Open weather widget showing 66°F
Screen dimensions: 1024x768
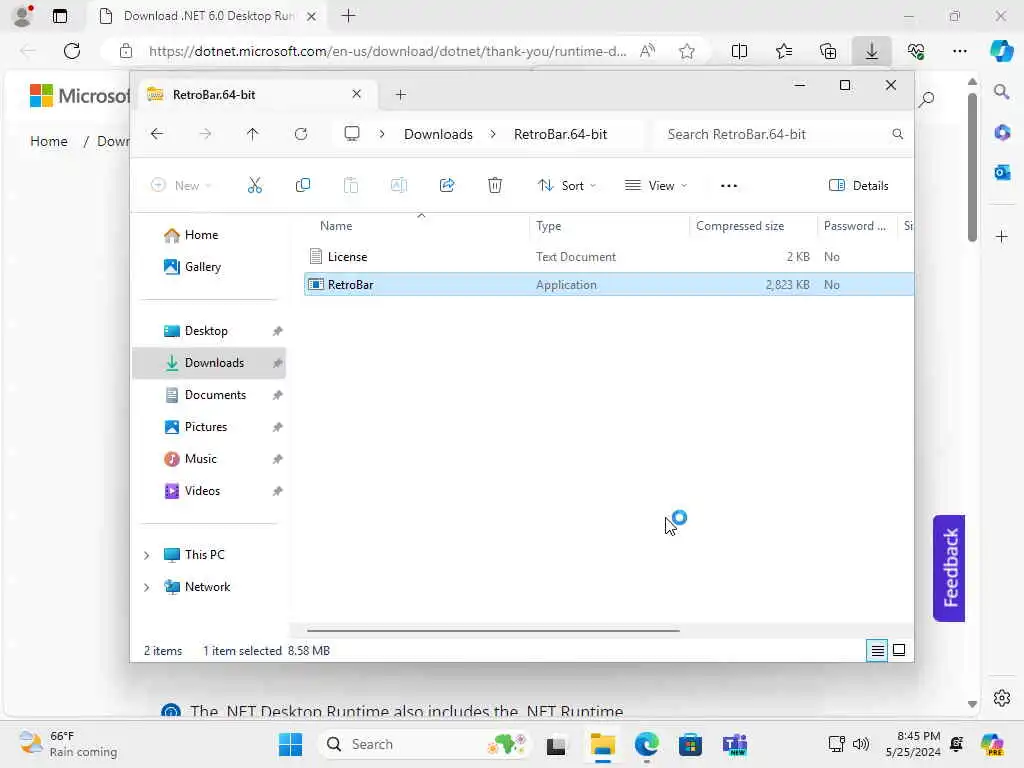[x=68, y=744]
